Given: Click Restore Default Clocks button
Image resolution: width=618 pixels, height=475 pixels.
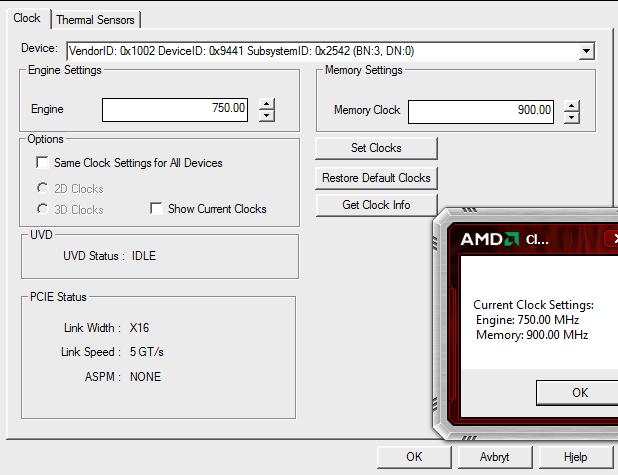Looking at the screenshot, I should 376,178.
